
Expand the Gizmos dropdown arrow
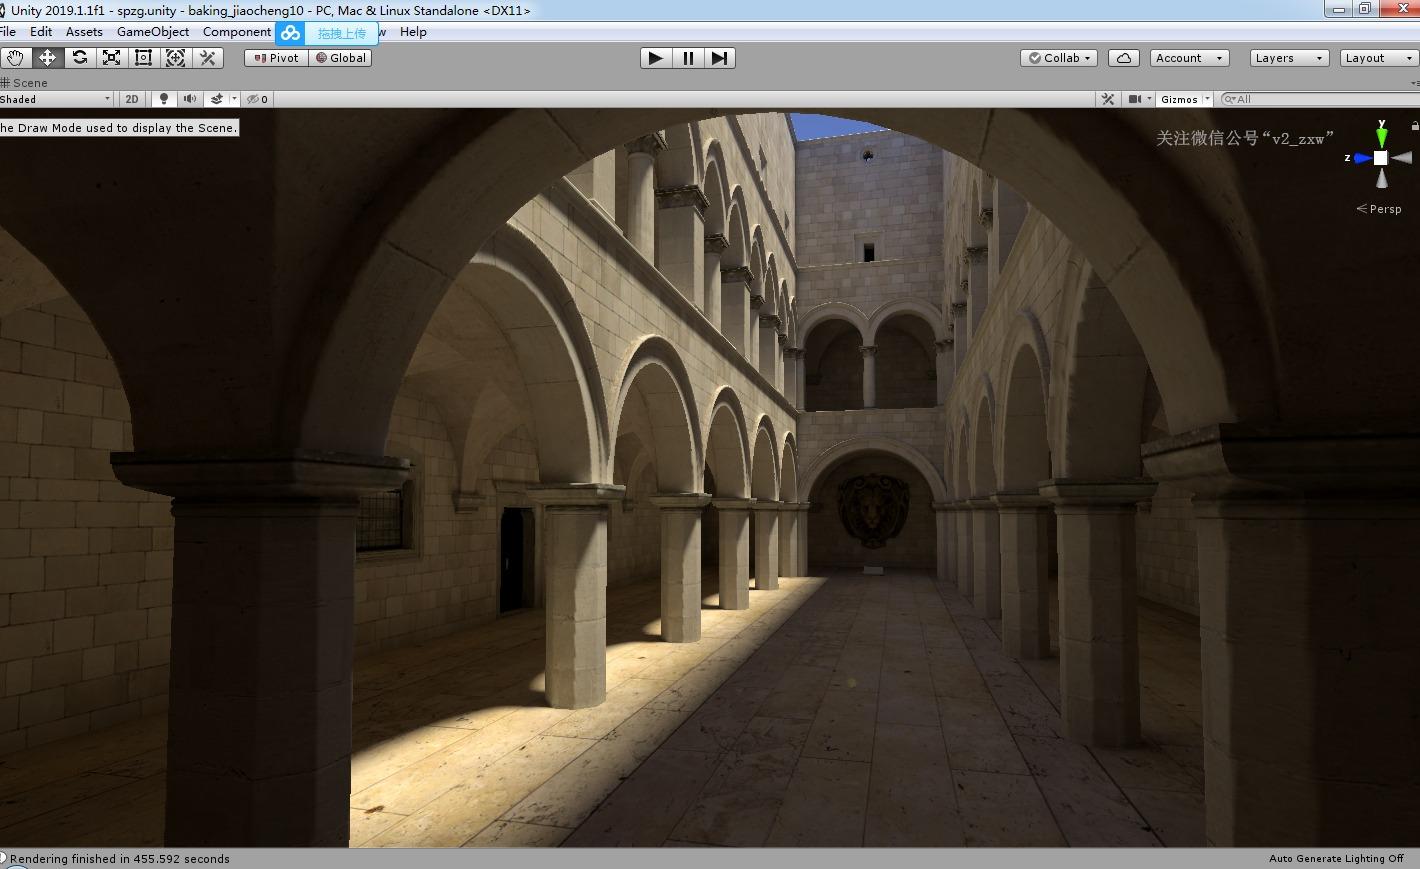point(1208,99)
